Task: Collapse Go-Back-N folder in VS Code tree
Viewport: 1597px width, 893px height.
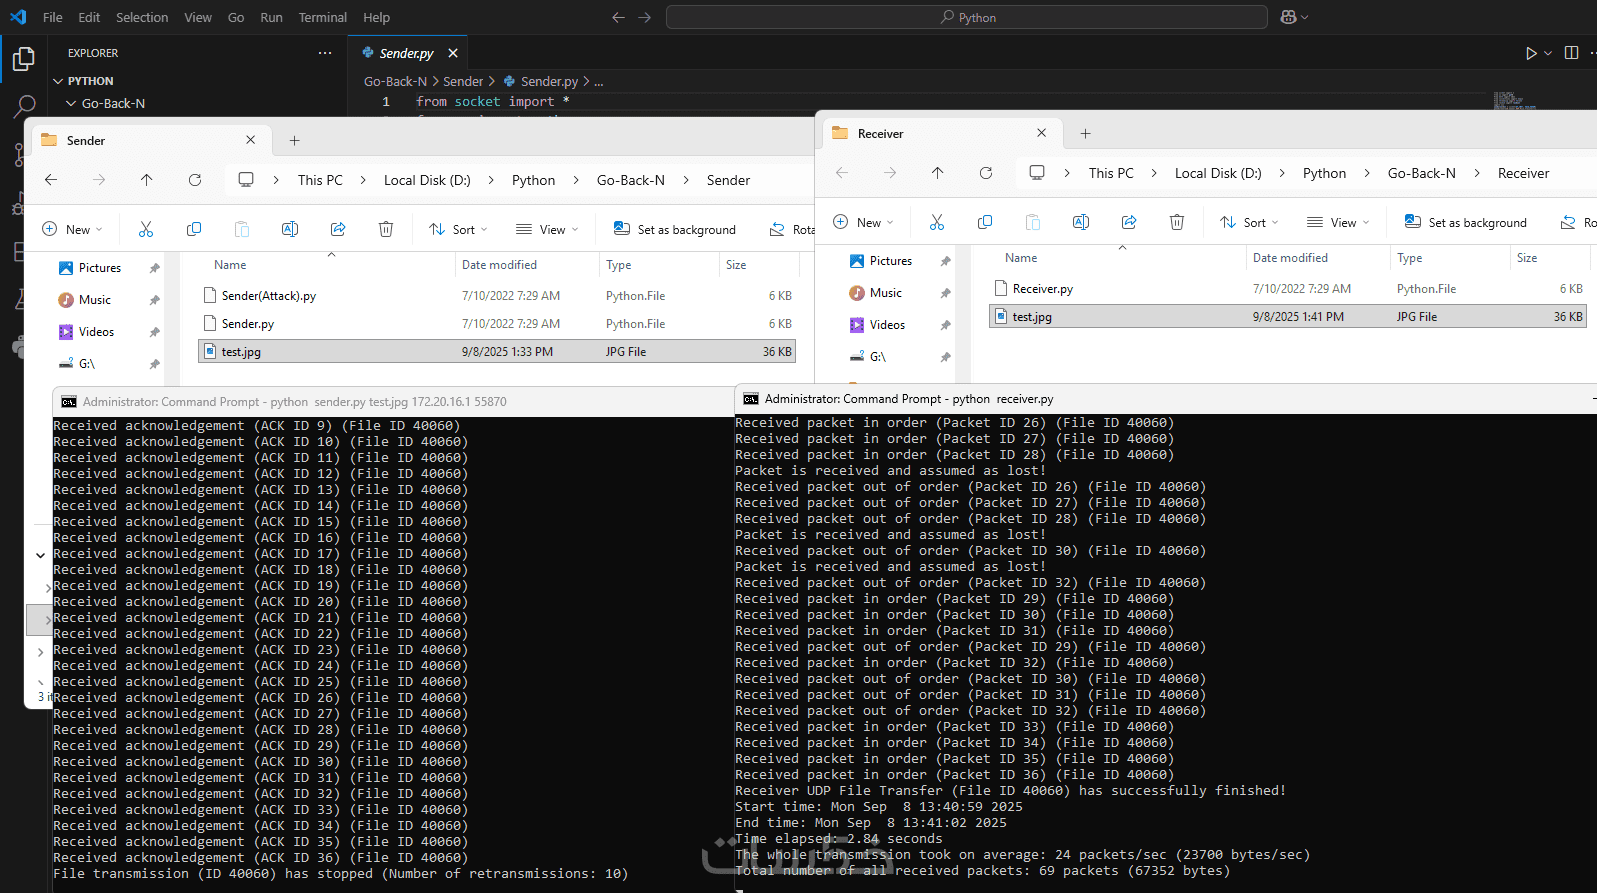Action: [x=71, y=103]
